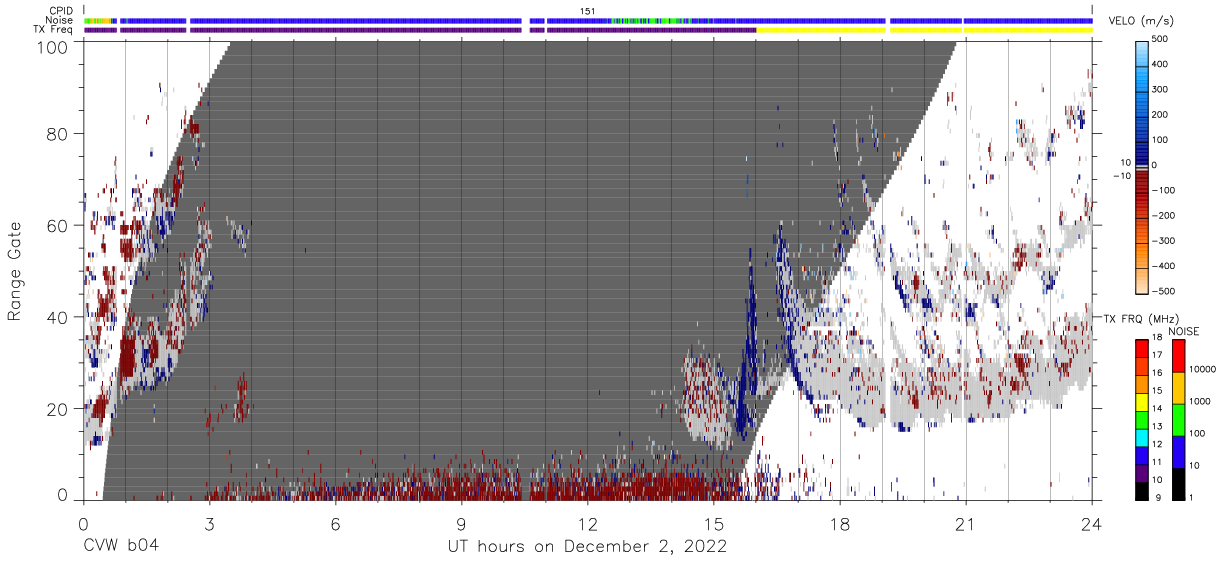Click the 'Range Gate' y-axis label
The height and width of the screenshot is (567, 1228).
click(15, 271)
